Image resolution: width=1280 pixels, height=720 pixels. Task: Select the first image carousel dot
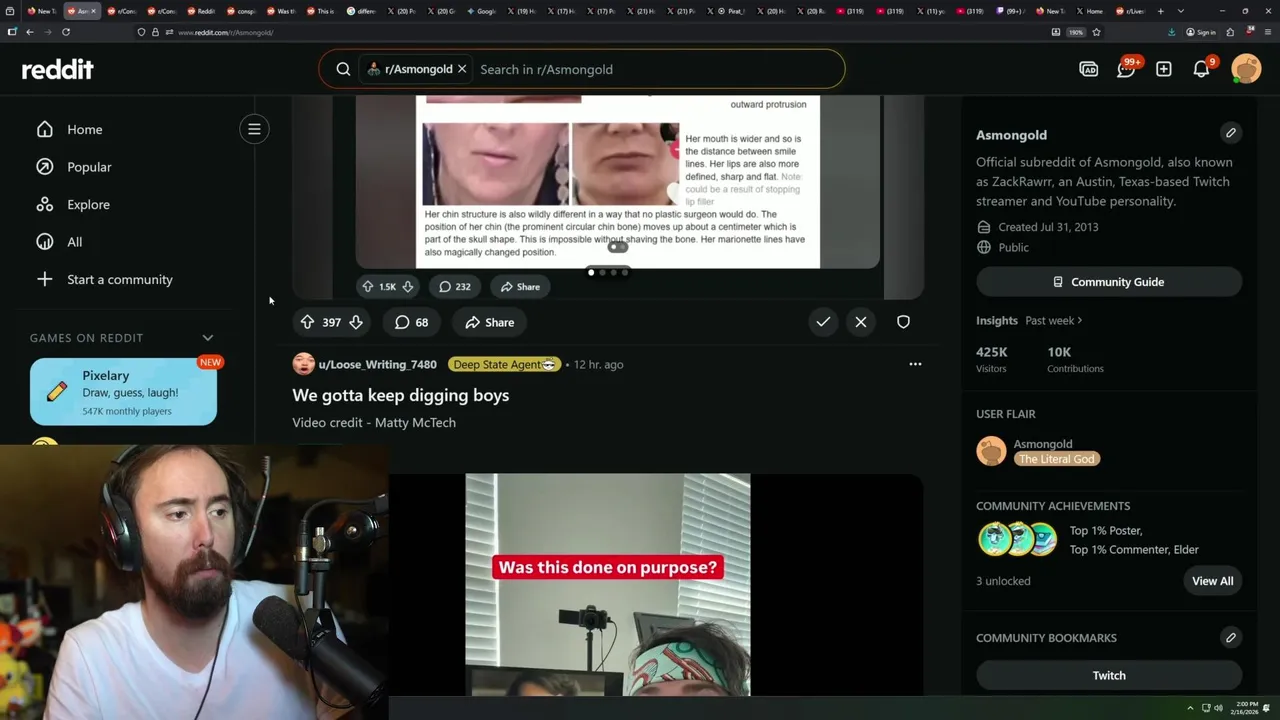(x=591, y=272)
